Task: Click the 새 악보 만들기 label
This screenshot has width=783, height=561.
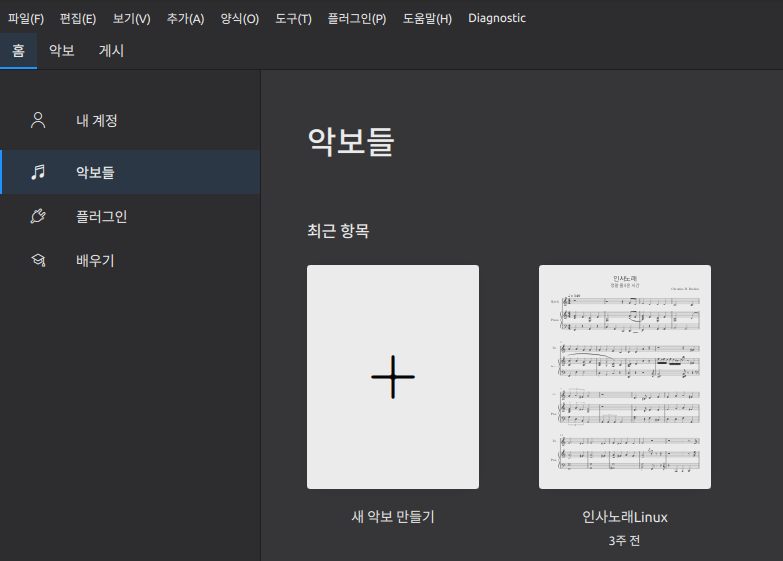Action: coord(393,517)
